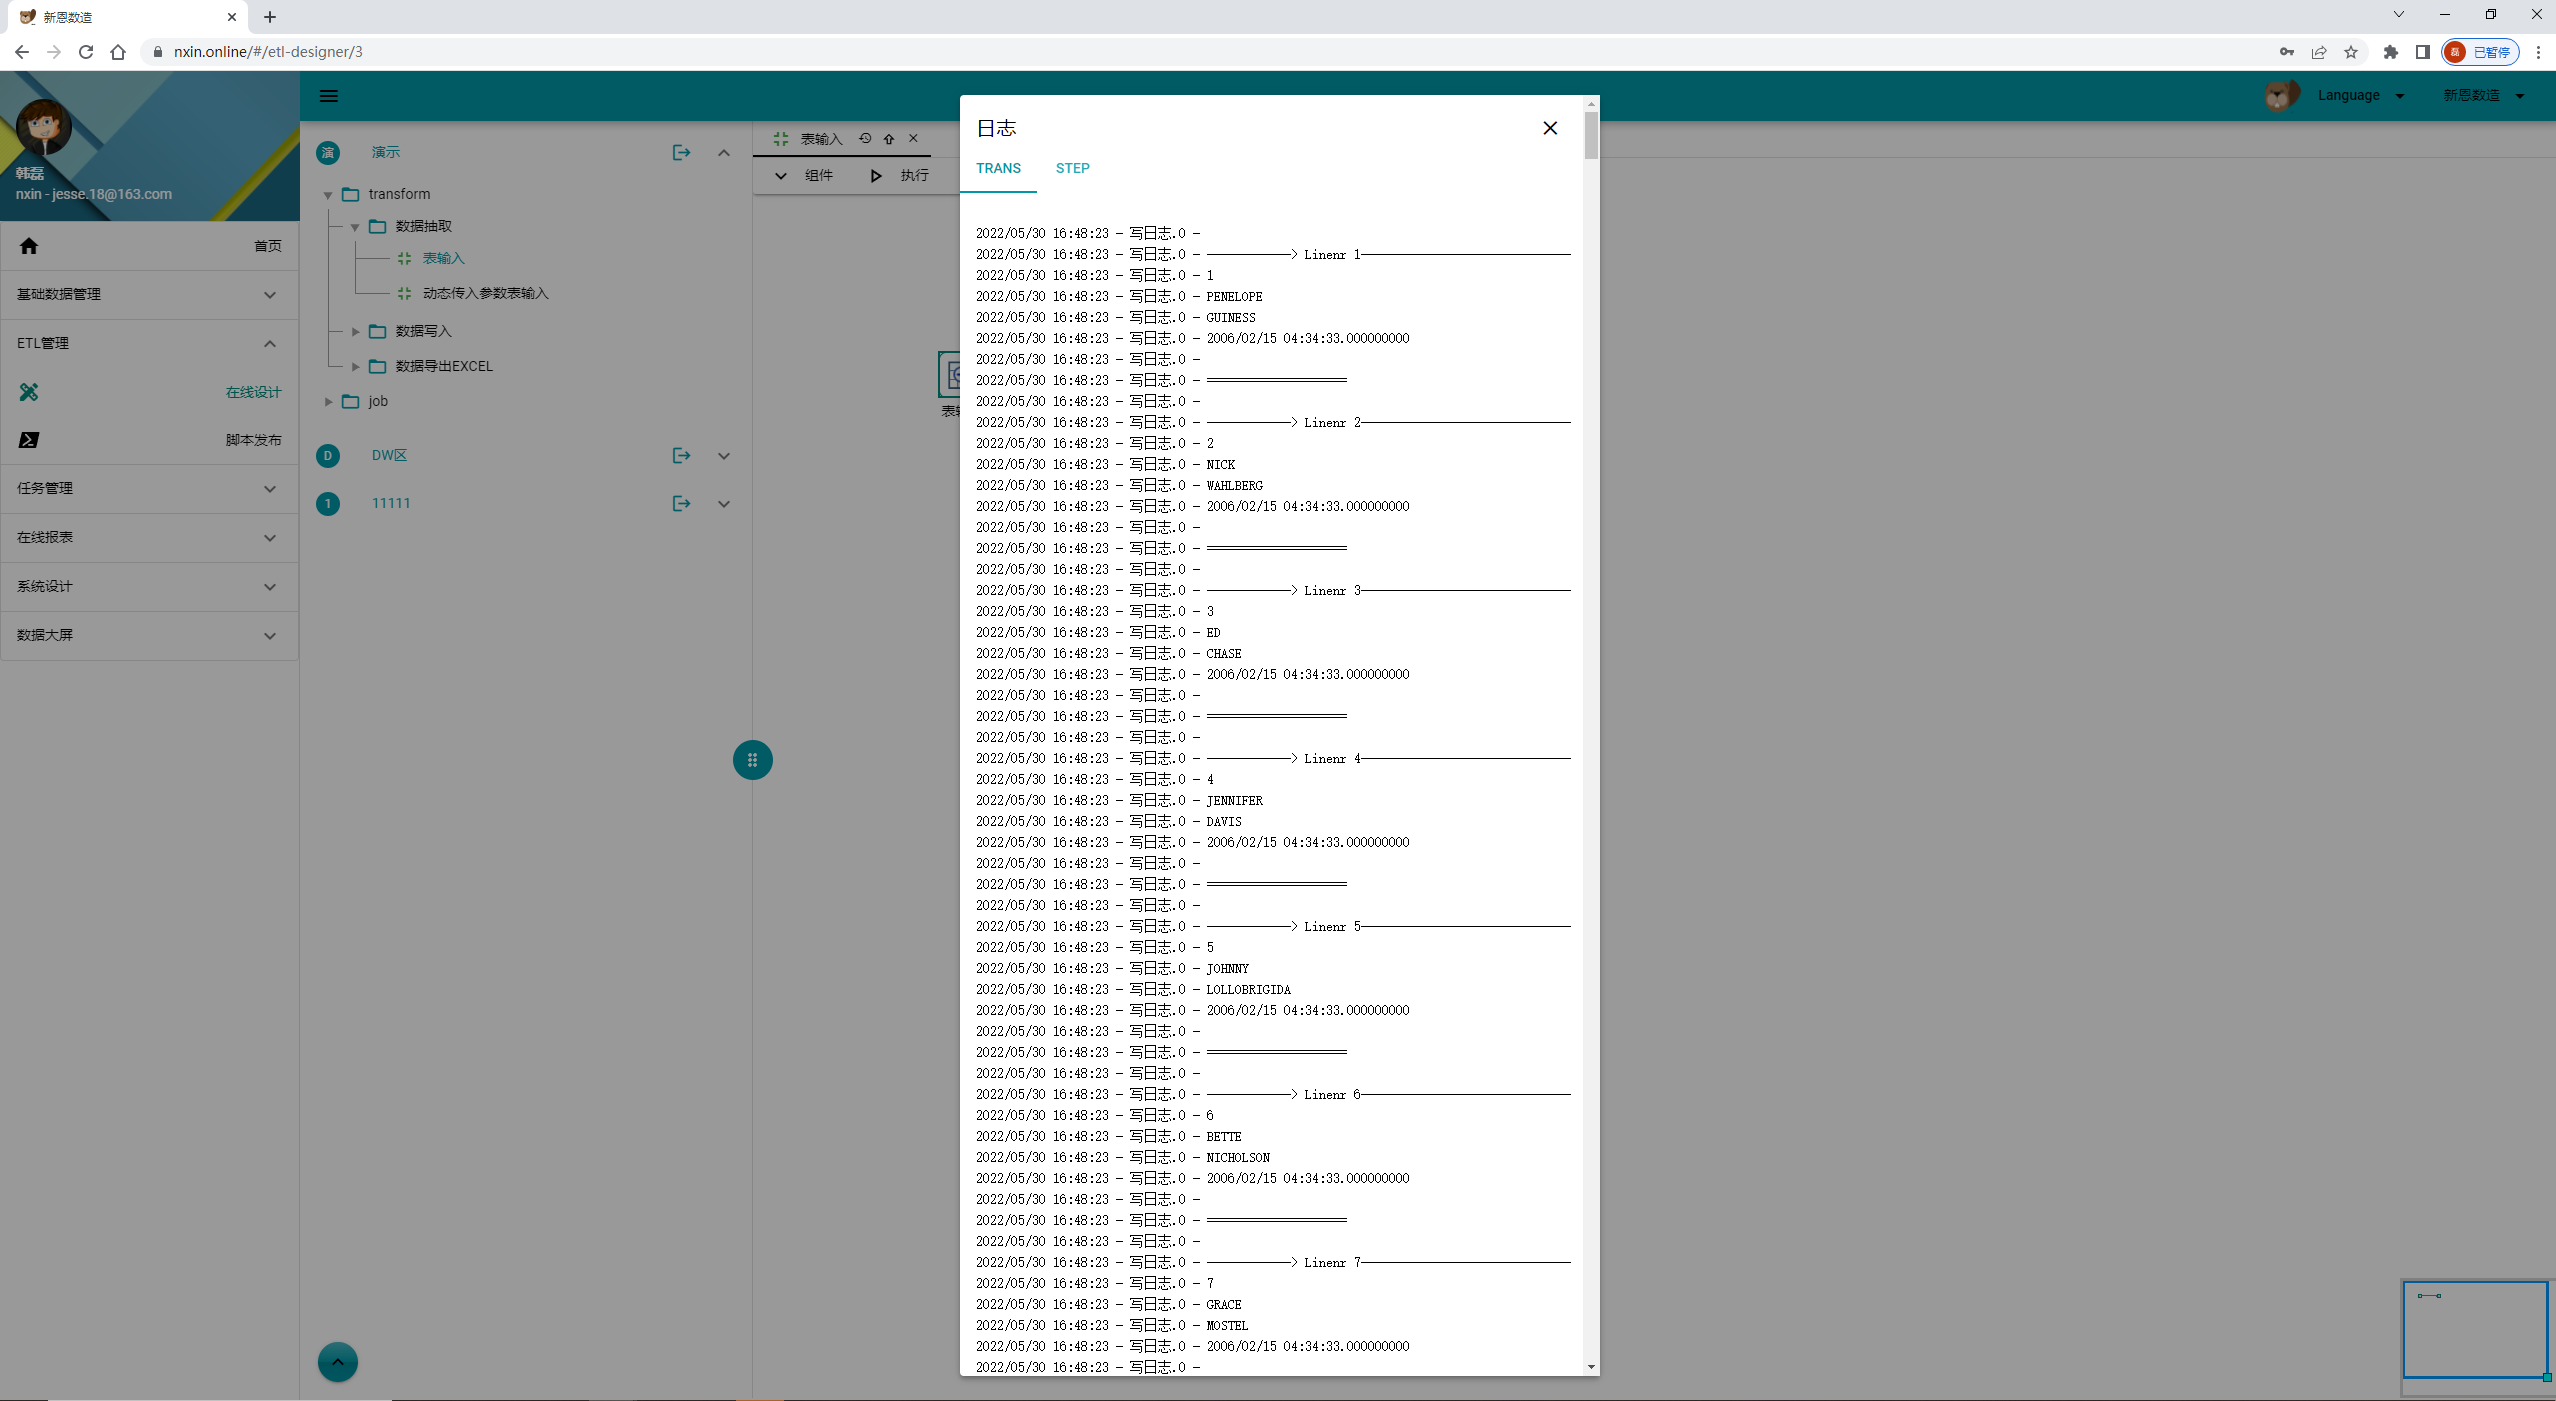The height and width of the screenshot is (1401, 2556).
Task: Run transformation with 执行 play button
Action: (876, 176)
